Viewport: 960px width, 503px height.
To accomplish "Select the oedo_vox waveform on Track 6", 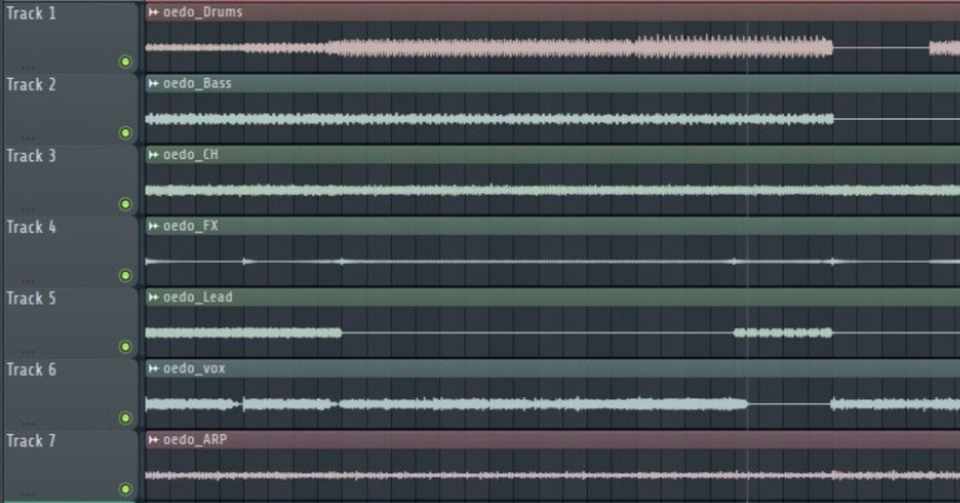I will [x=552, y=404].
